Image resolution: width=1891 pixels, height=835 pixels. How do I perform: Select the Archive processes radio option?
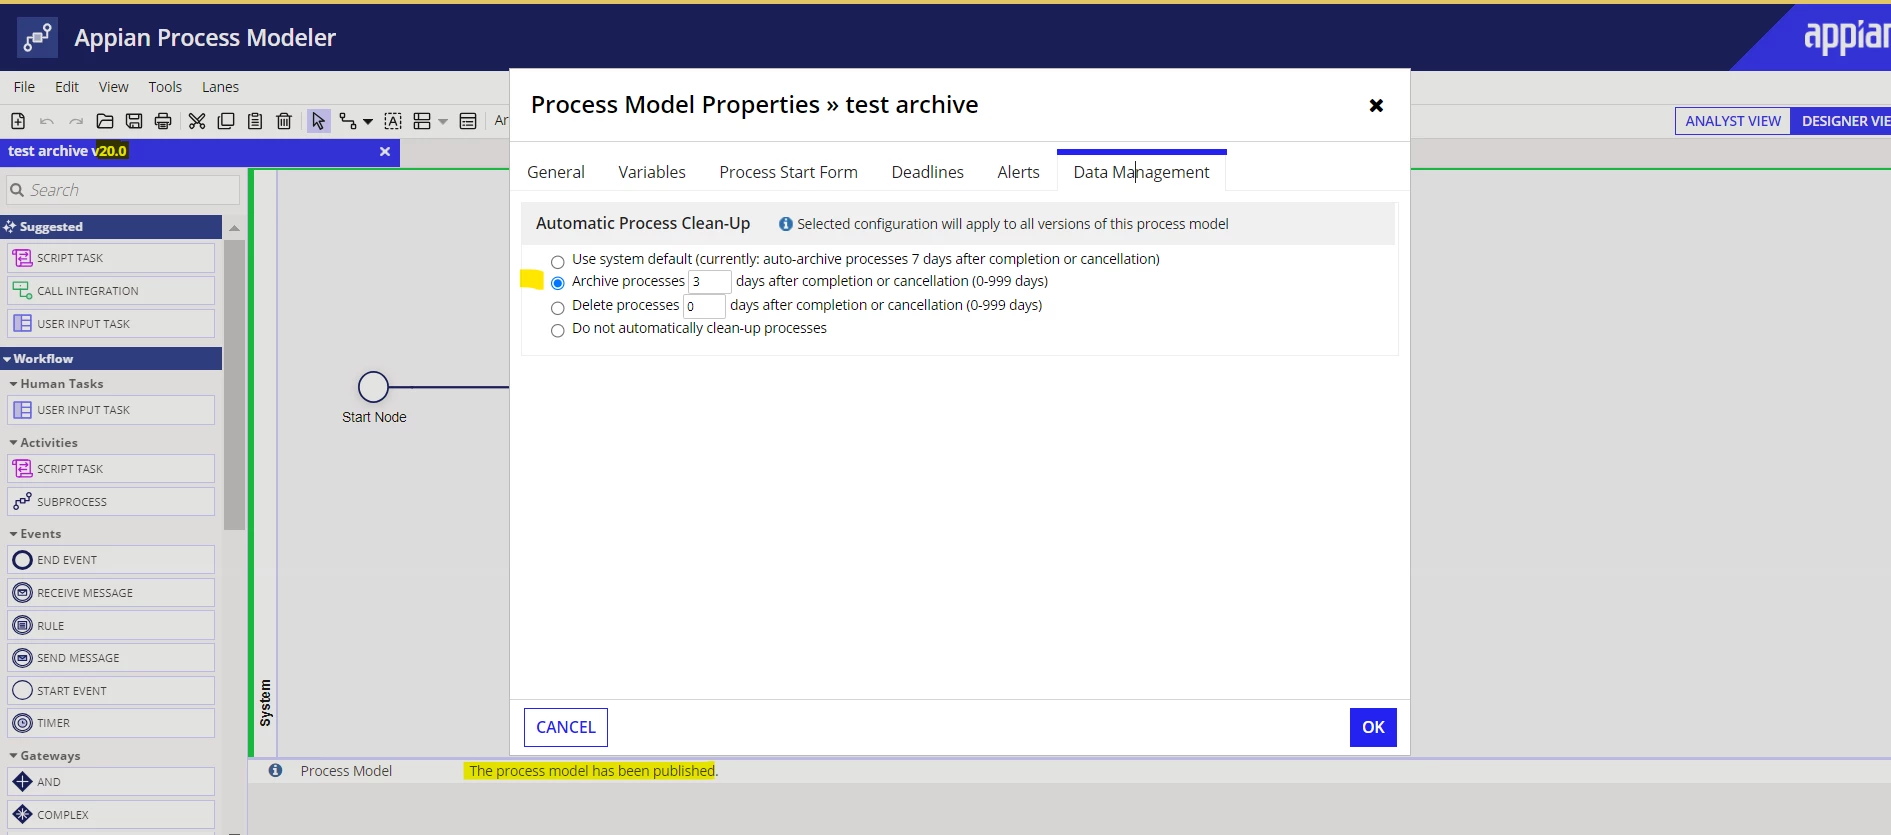click(x=558, y=283)
